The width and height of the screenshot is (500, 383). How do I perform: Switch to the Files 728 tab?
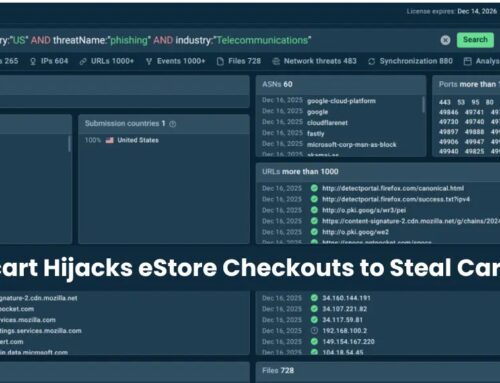pyautogui.click(x=239, y=61)
